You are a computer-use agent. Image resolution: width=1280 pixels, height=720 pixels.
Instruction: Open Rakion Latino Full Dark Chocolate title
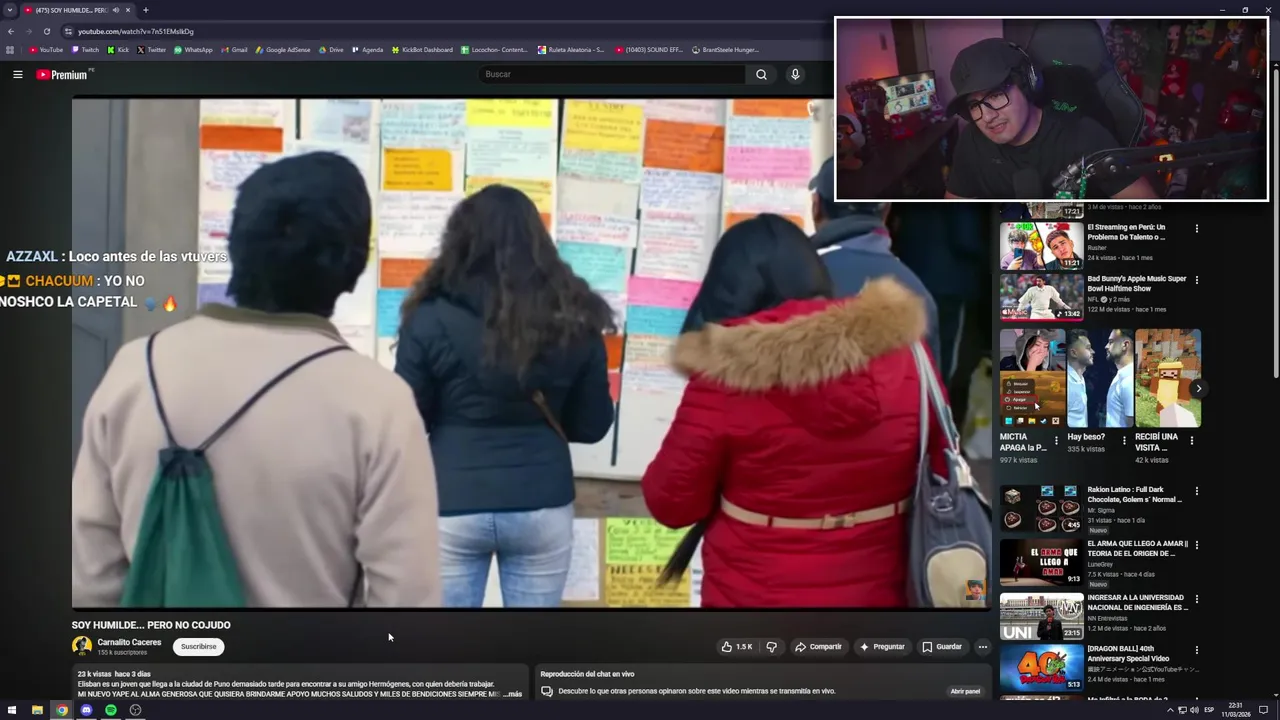[x=1134, y=495]
